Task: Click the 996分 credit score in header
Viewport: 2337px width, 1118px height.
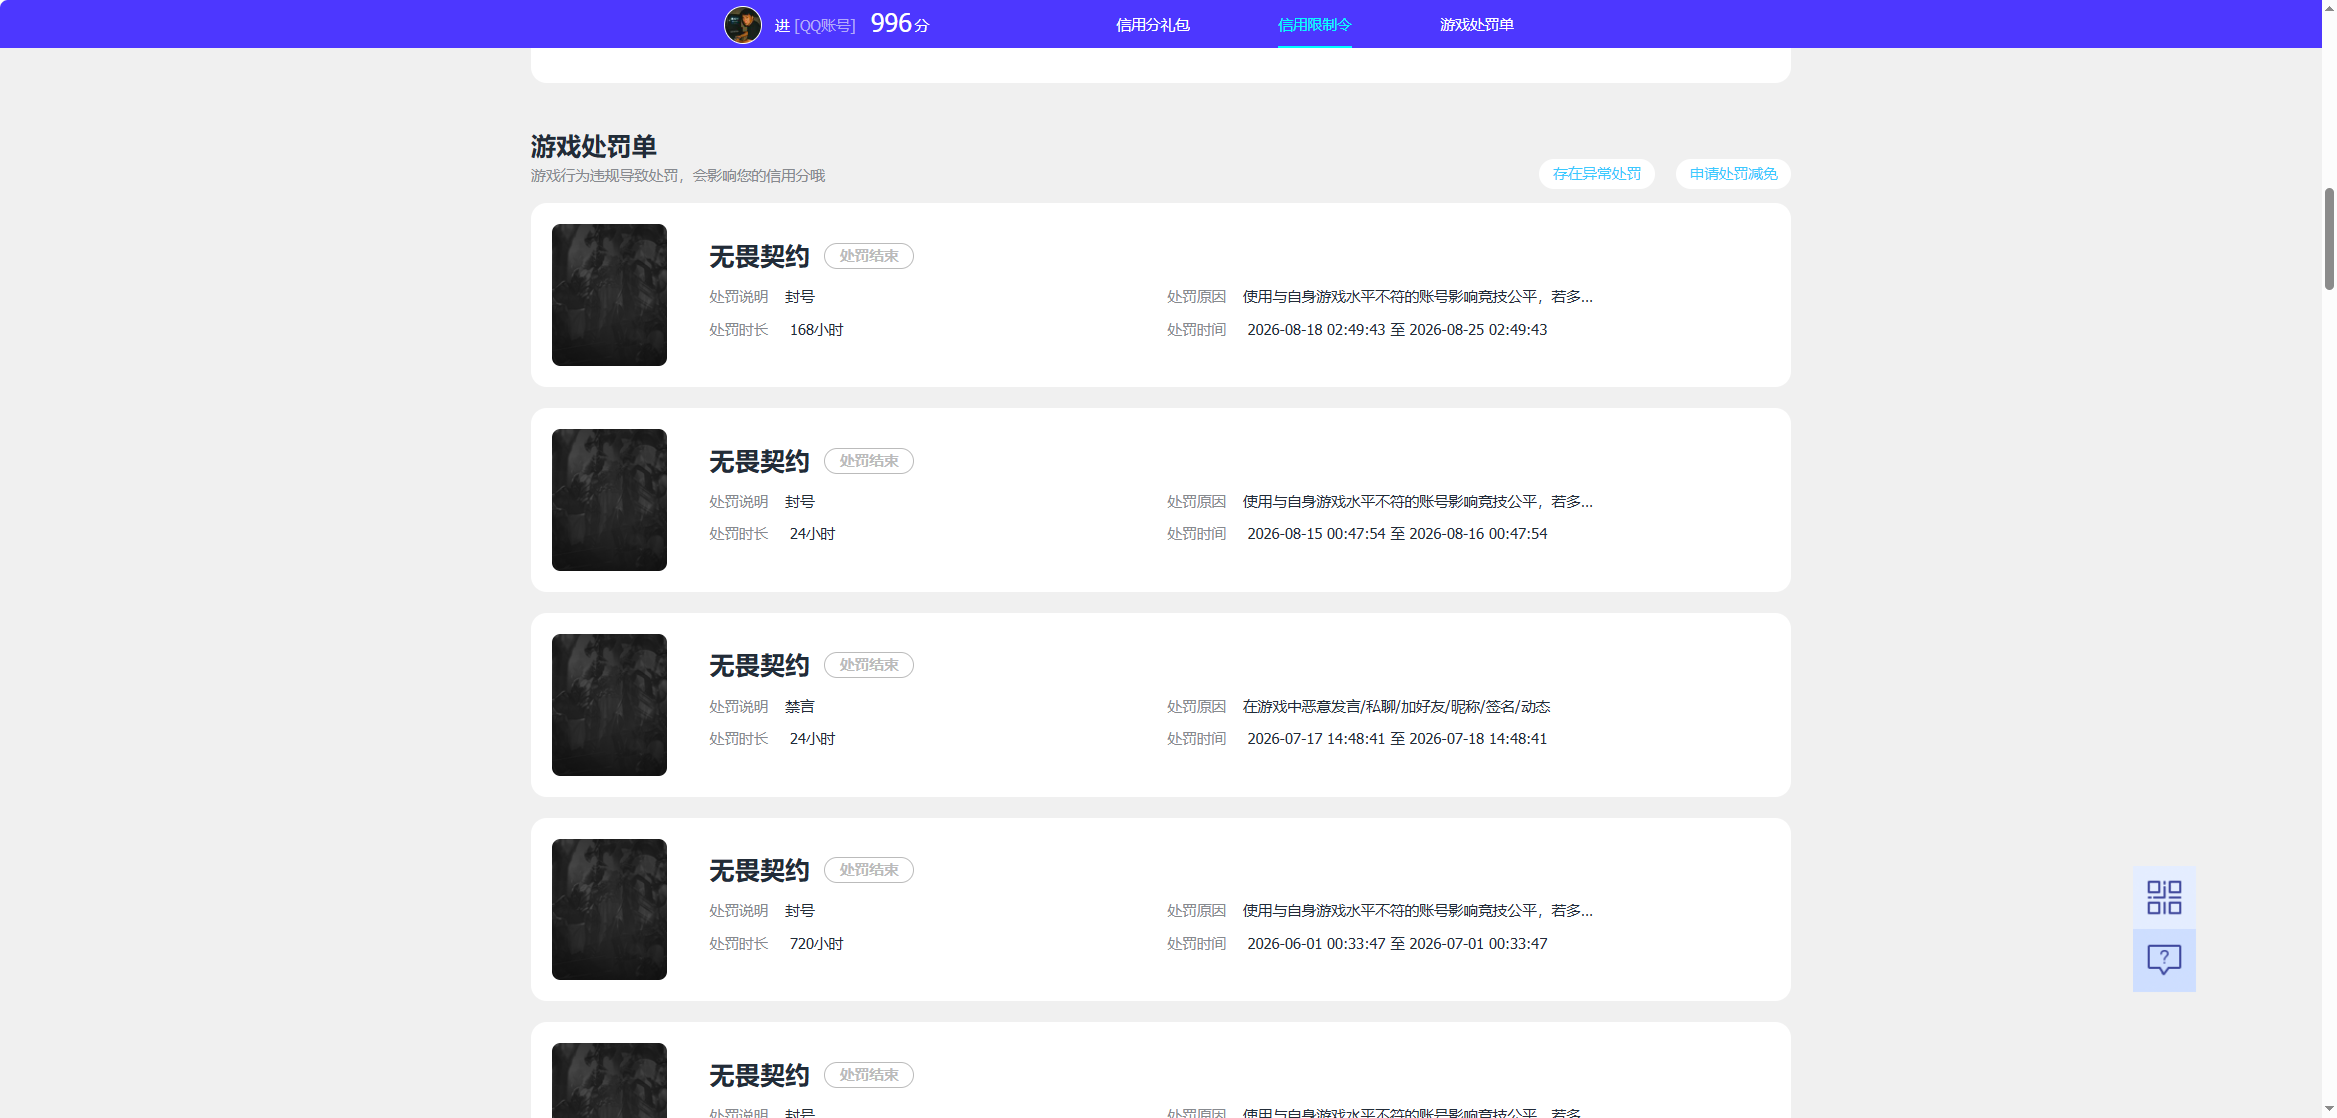Action: [899, 23]
